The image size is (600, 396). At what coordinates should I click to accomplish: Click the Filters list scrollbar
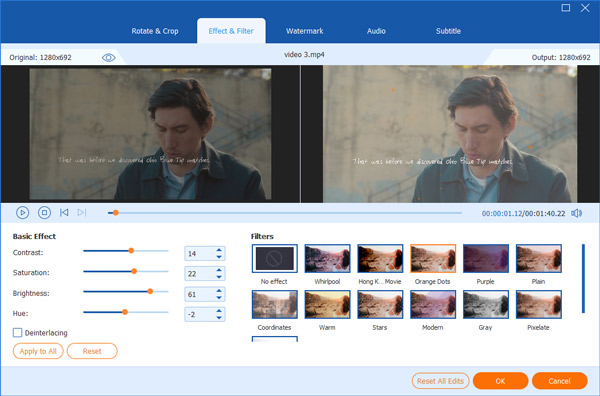(x=583, y=279)
